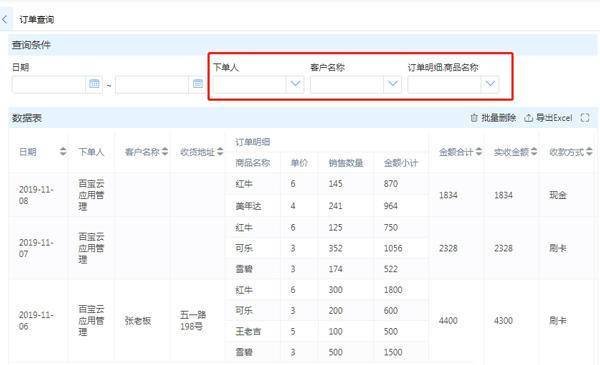600x365 pixels.
Task: Click the 金额小计 sub-column header
Action: pos(401,163)
